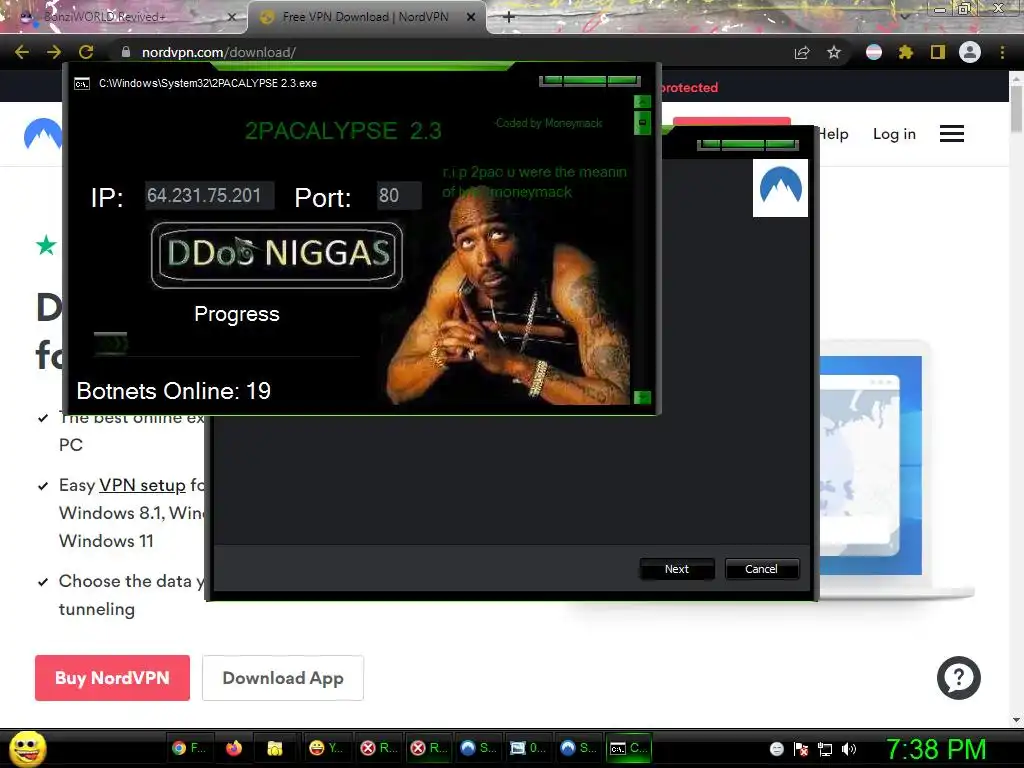This screenshot has height=768, width=1024.
Task: Click the network tray icon
Action: (825, 749)
